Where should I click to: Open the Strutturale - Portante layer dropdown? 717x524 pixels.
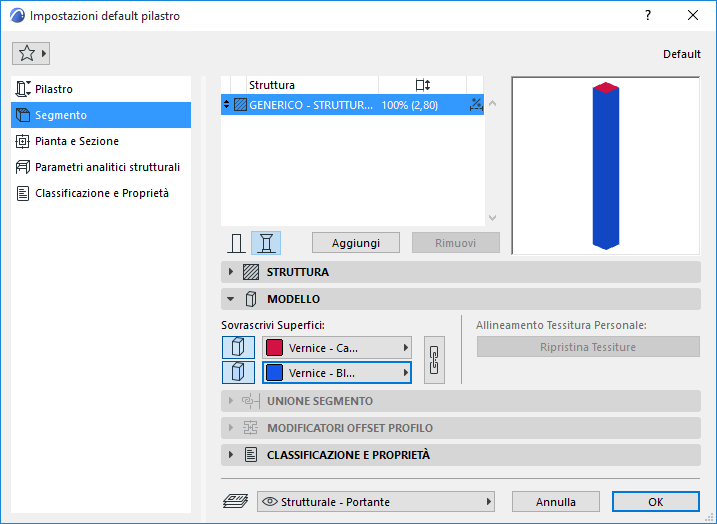pos(376,502)
